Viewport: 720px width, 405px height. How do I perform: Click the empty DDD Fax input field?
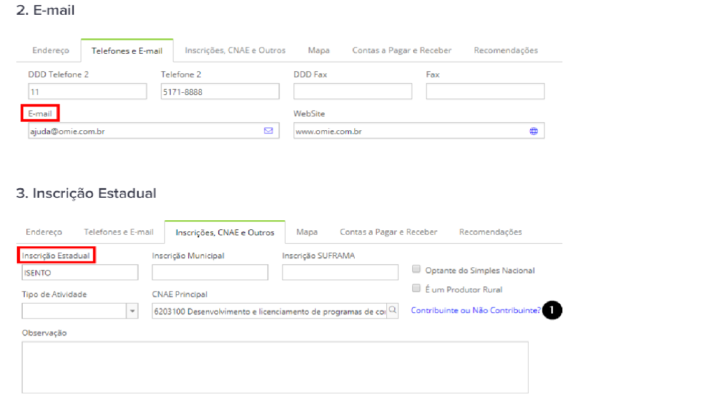352,92
